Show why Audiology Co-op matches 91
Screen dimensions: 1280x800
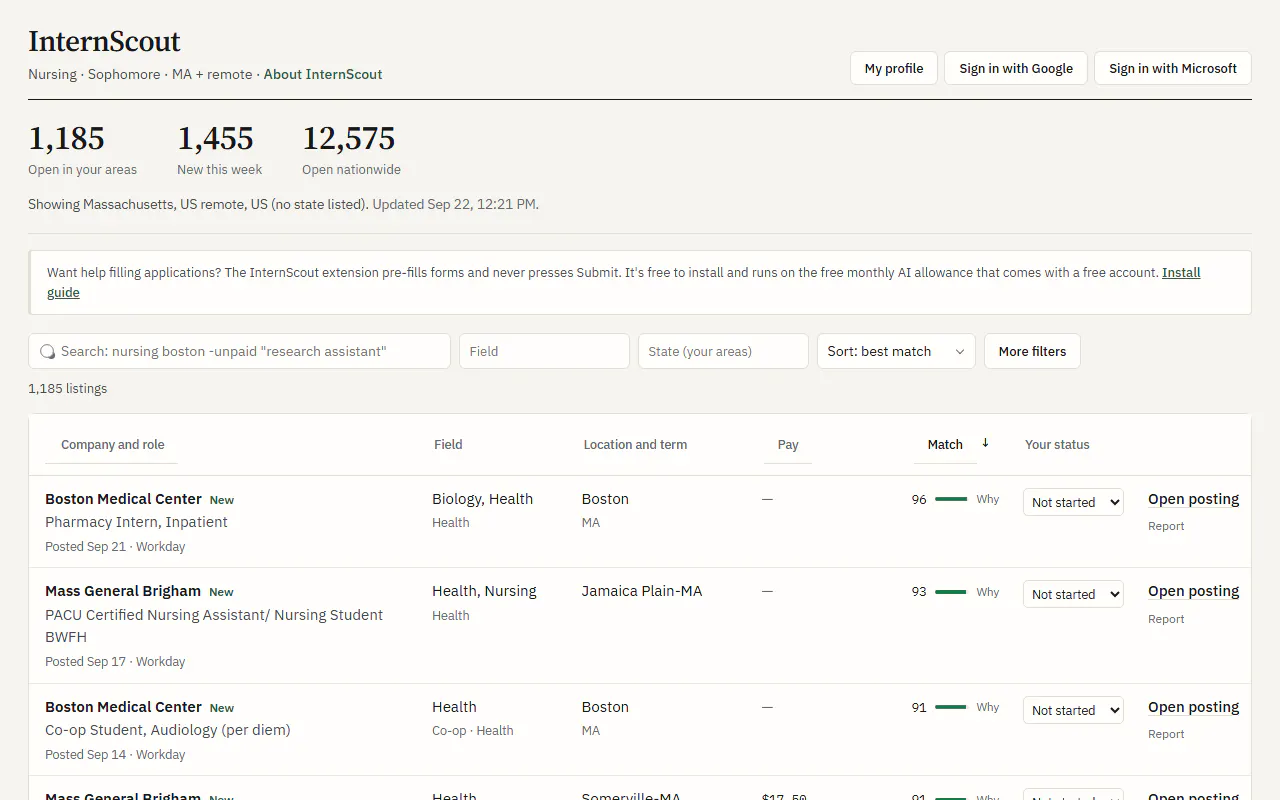point(988,707)
